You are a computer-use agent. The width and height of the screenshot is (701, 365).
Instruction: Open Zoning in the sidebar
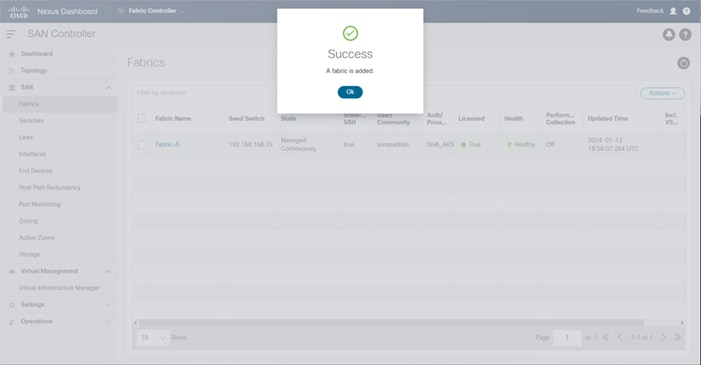tap(28, 221)
